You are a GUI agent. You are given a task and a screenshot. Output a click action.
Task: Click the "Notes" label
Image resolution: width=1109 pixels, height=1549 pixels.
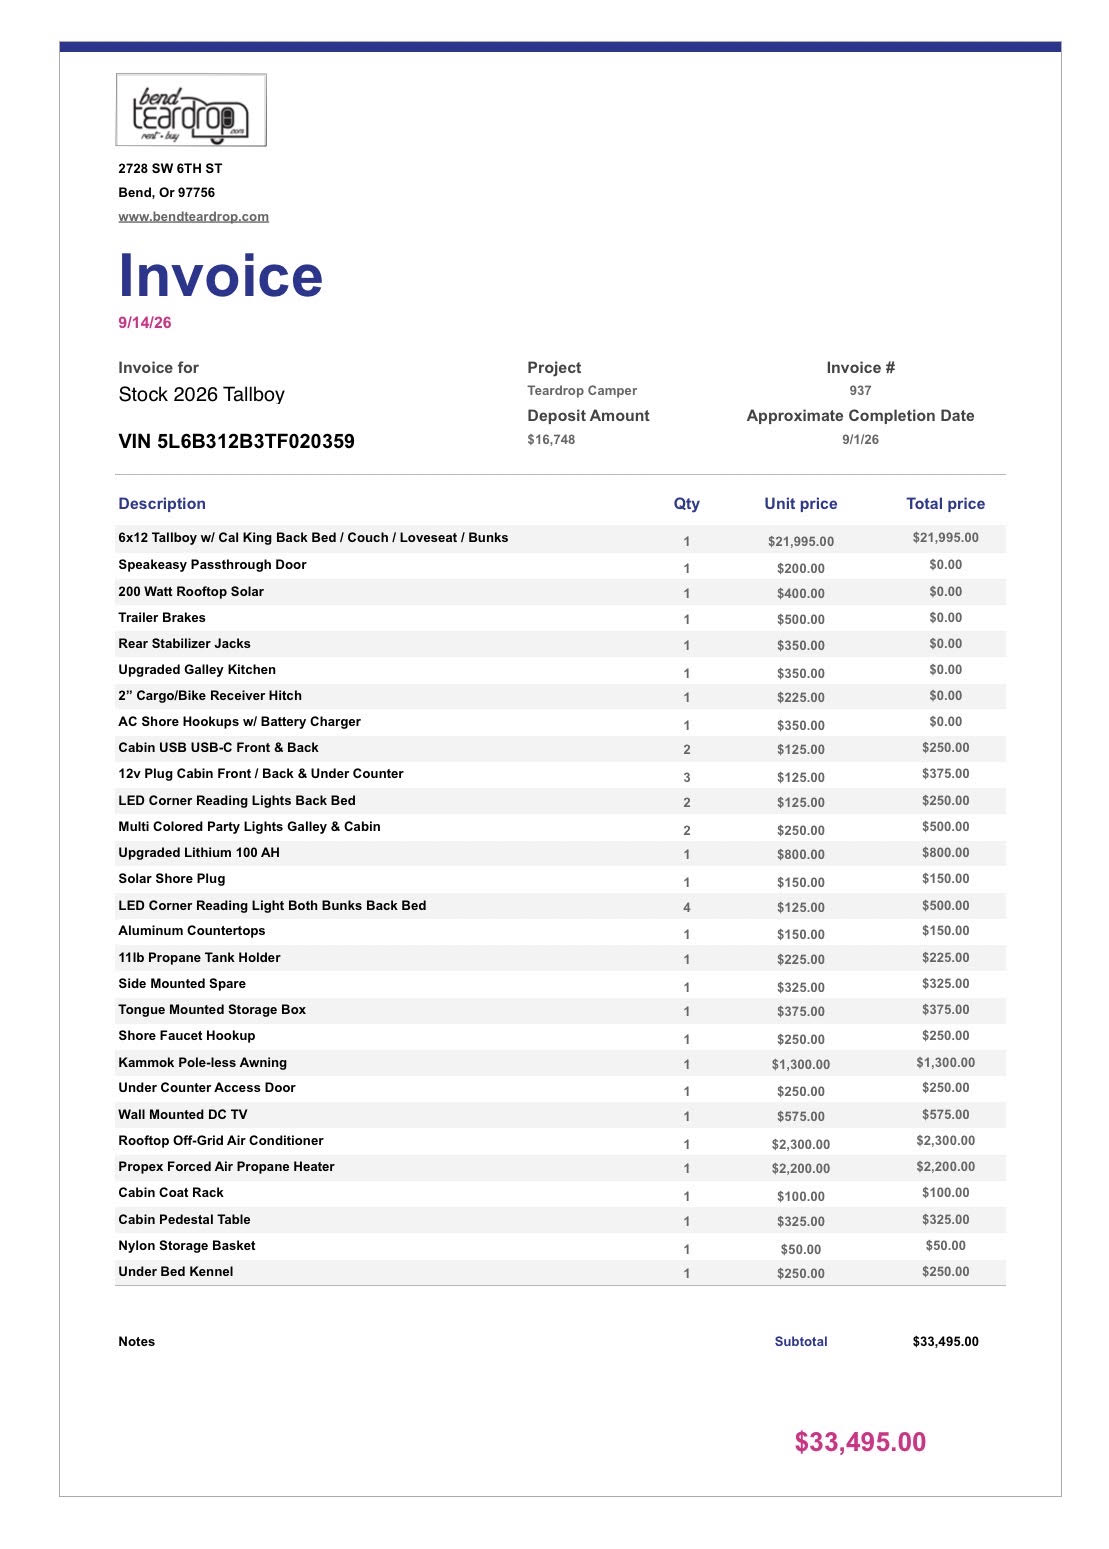point(136,1341)
